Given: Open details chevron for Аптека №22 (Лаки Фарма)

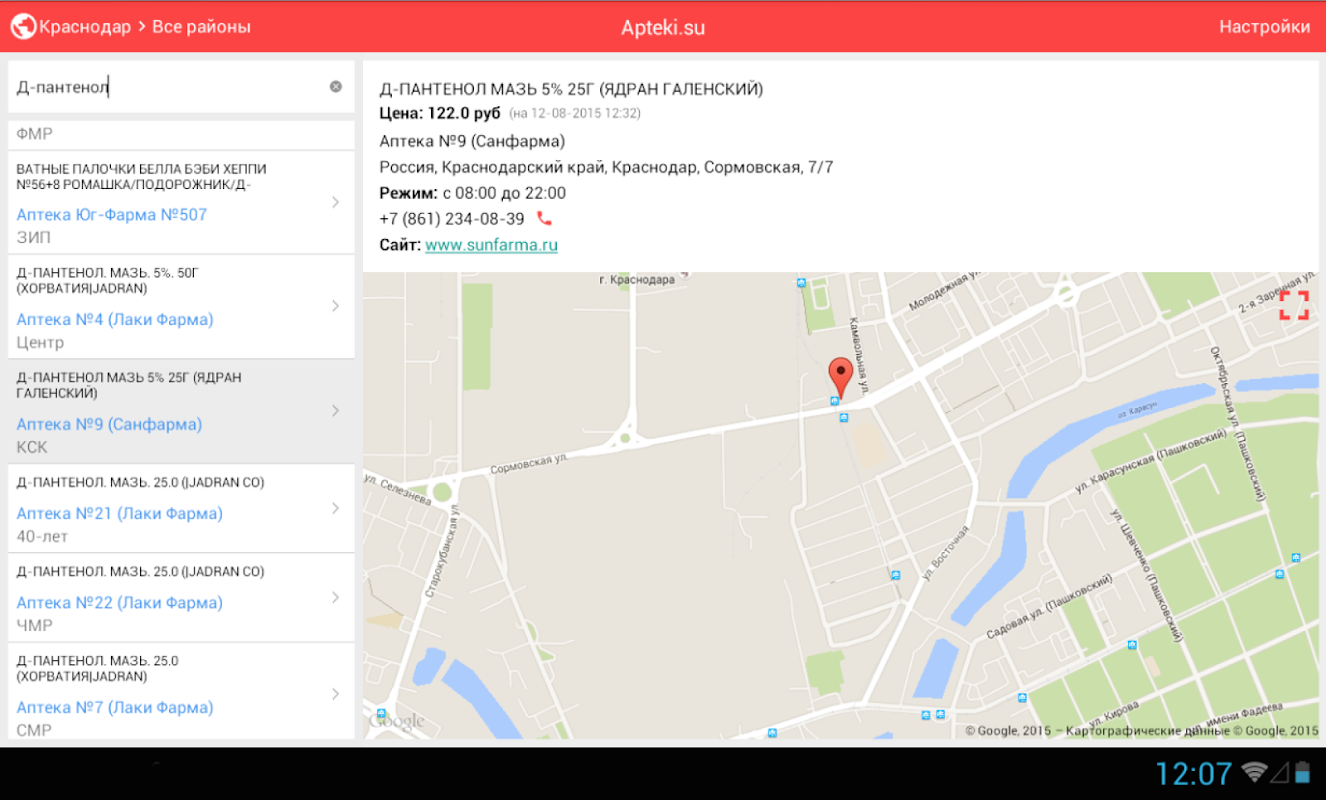Looking at the screenshot, I should [x=336, y=597].
